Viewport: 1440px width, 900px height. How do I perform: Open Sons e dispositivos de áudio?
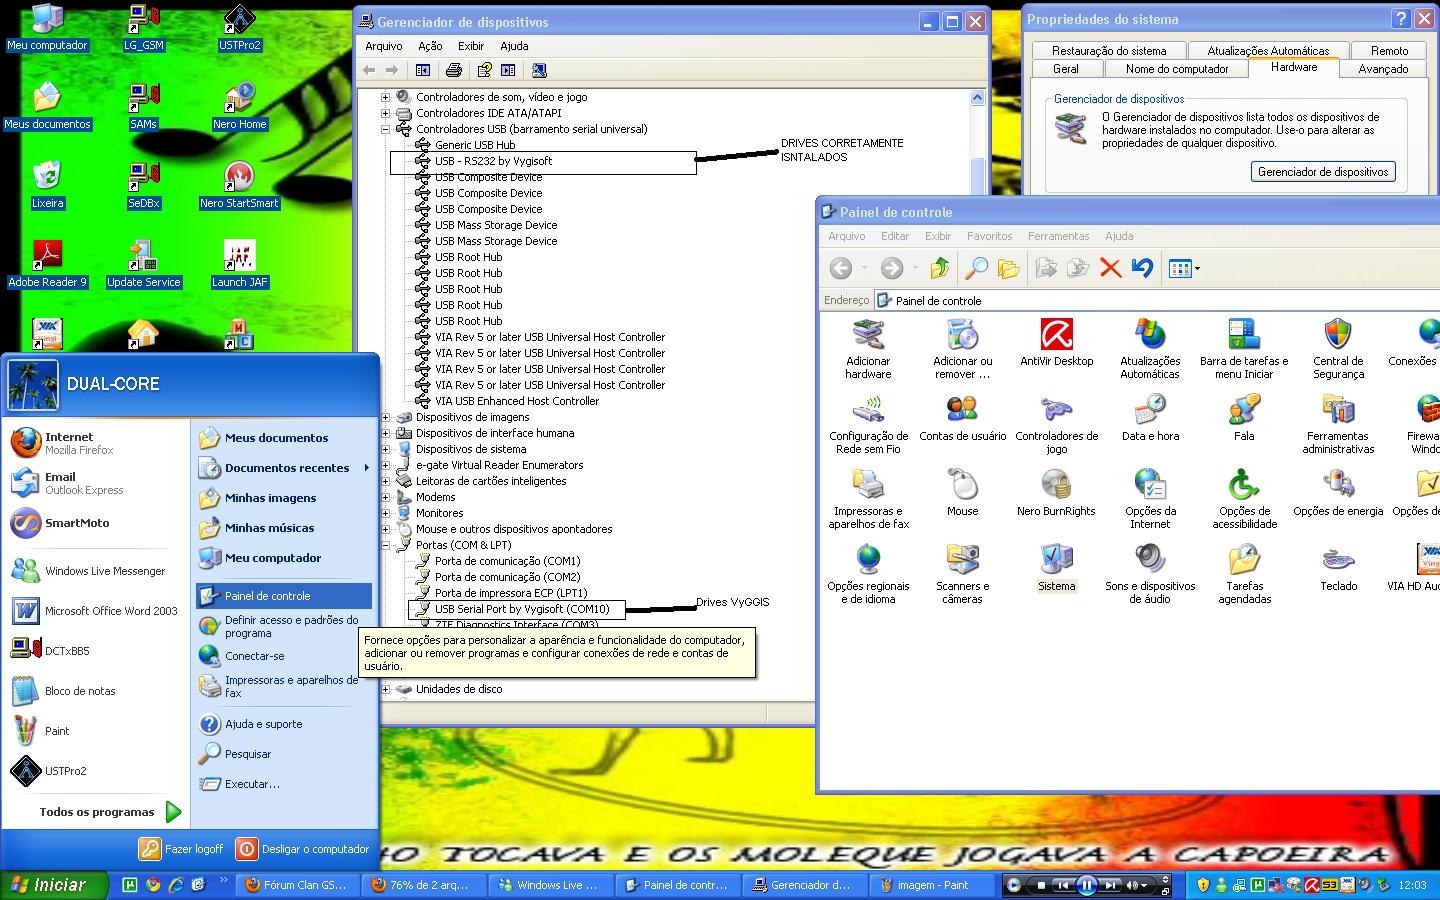click(x=1150, y=574)
